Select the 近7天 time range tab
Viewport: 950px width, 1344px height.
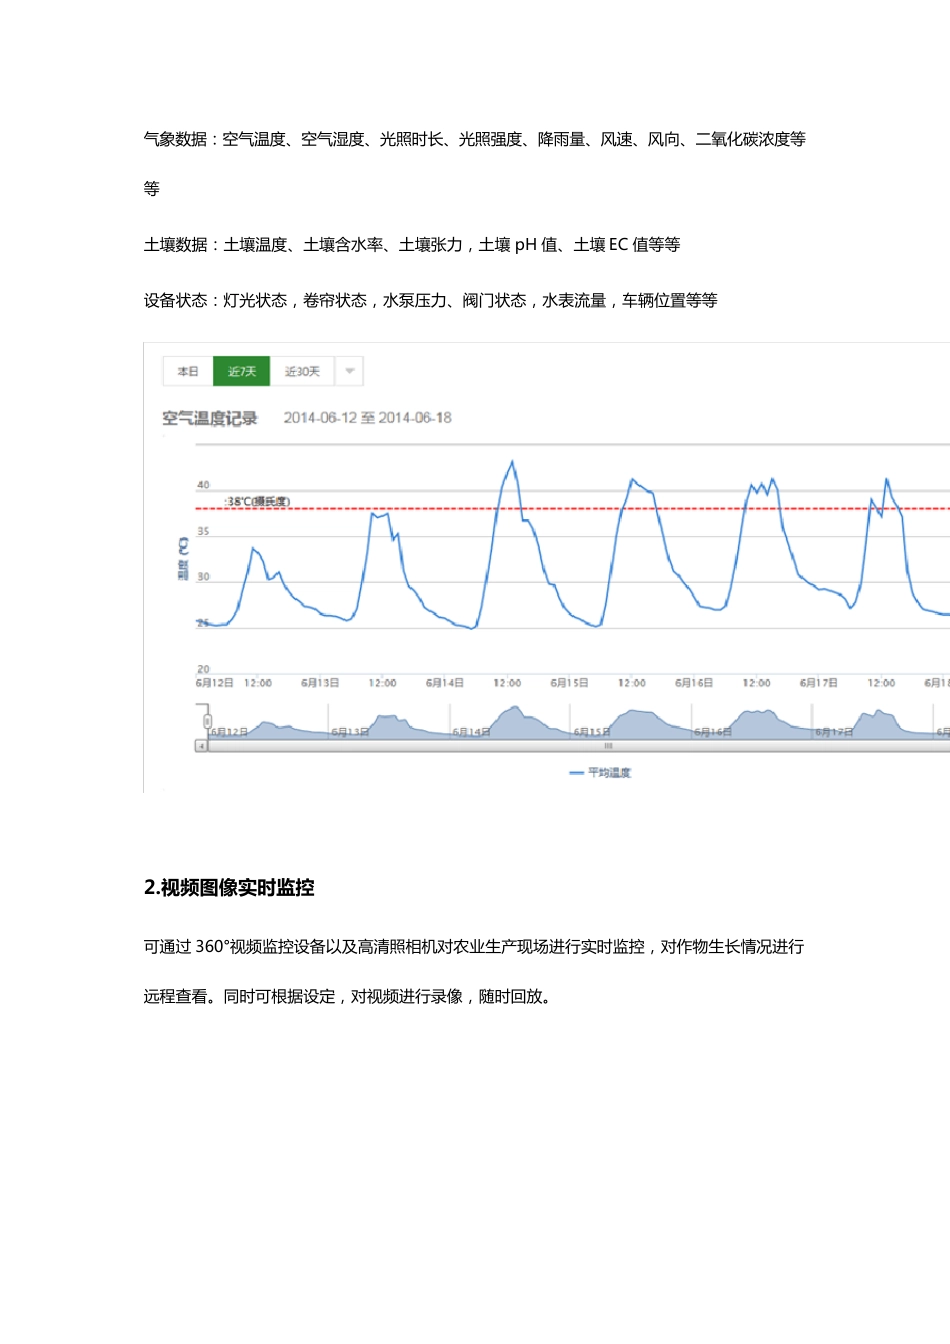coord(242,371)
